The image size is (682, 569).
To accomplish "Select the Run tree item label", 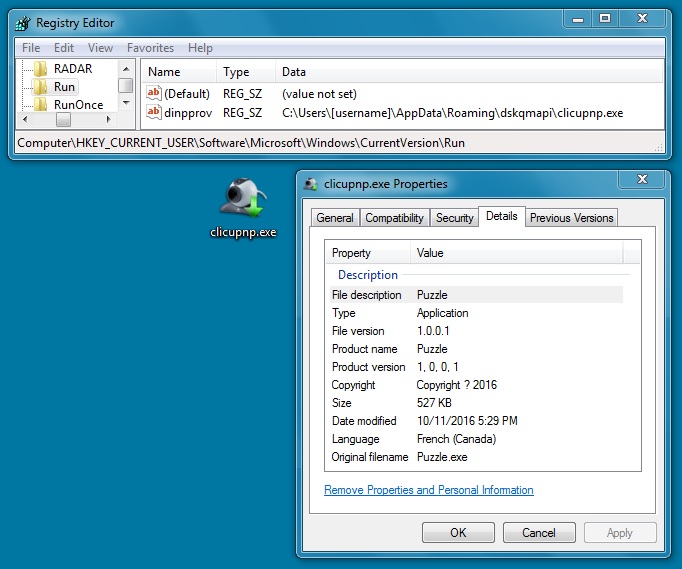I will coord(64,87).
